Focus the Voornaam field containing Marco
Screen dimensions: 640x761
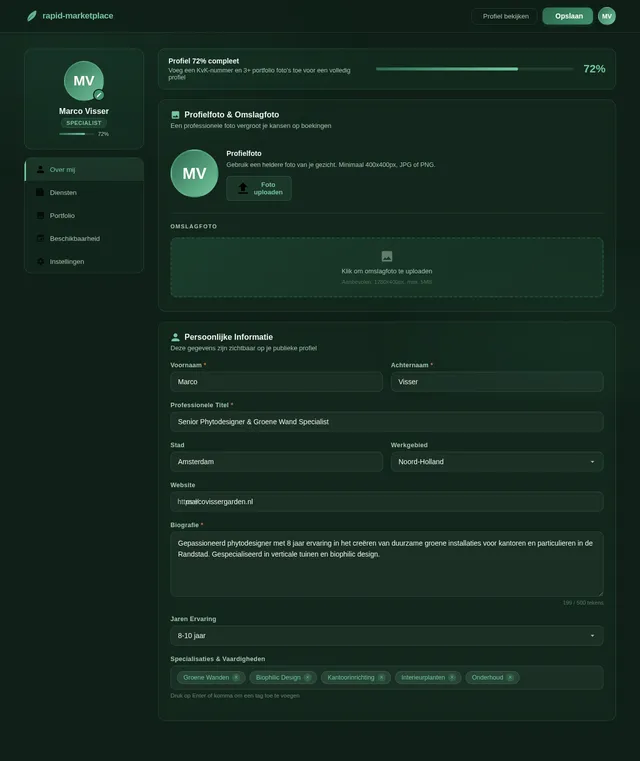[x=276, y=382]
